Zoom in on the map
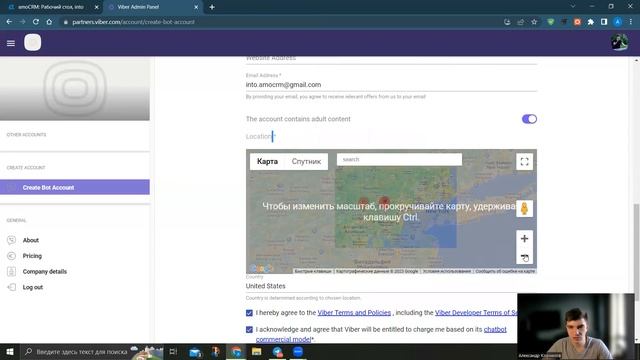 tap(524, 239)
